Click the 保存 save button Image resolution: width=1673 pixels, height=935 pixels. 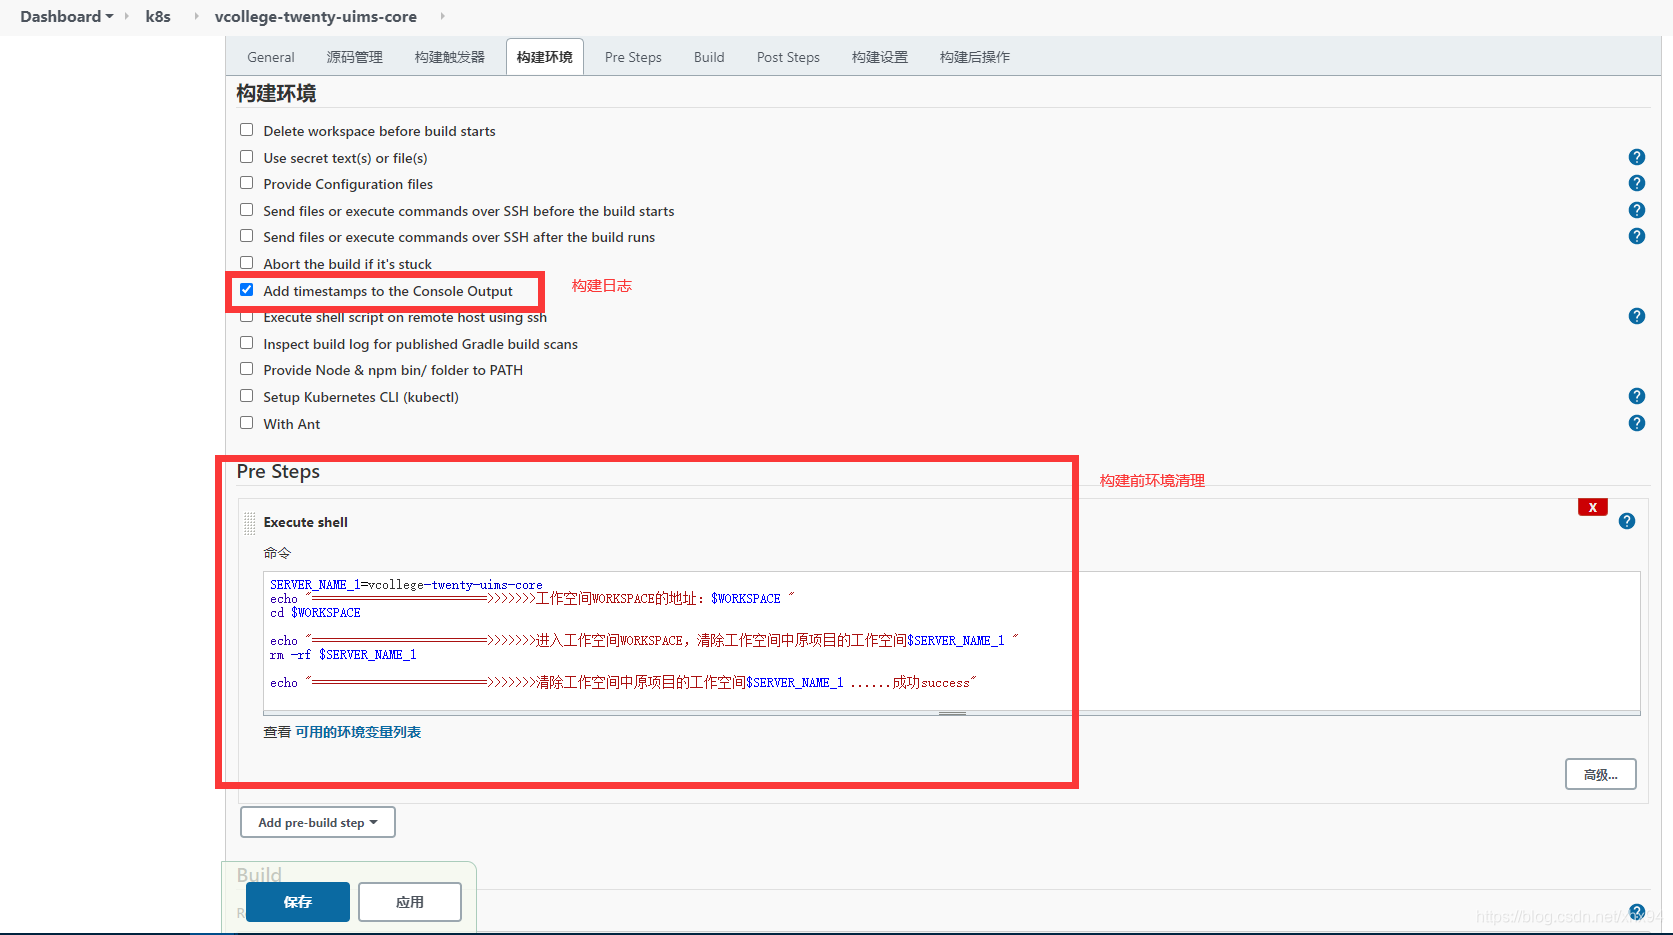pyautogui.click(x=298, y=902)
